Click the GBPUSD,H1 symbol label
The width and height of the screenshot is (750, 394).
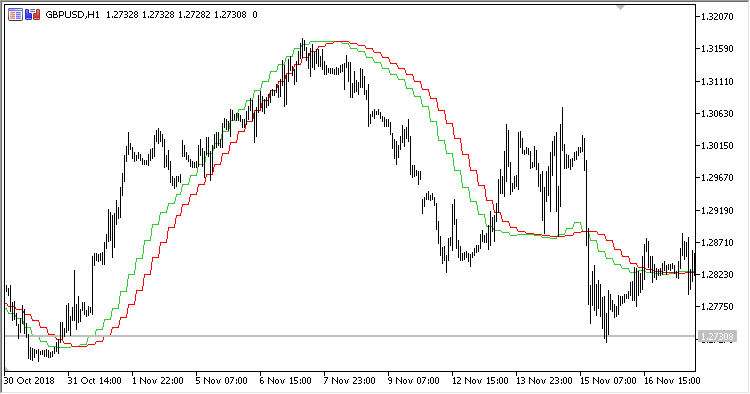(73, 15)
